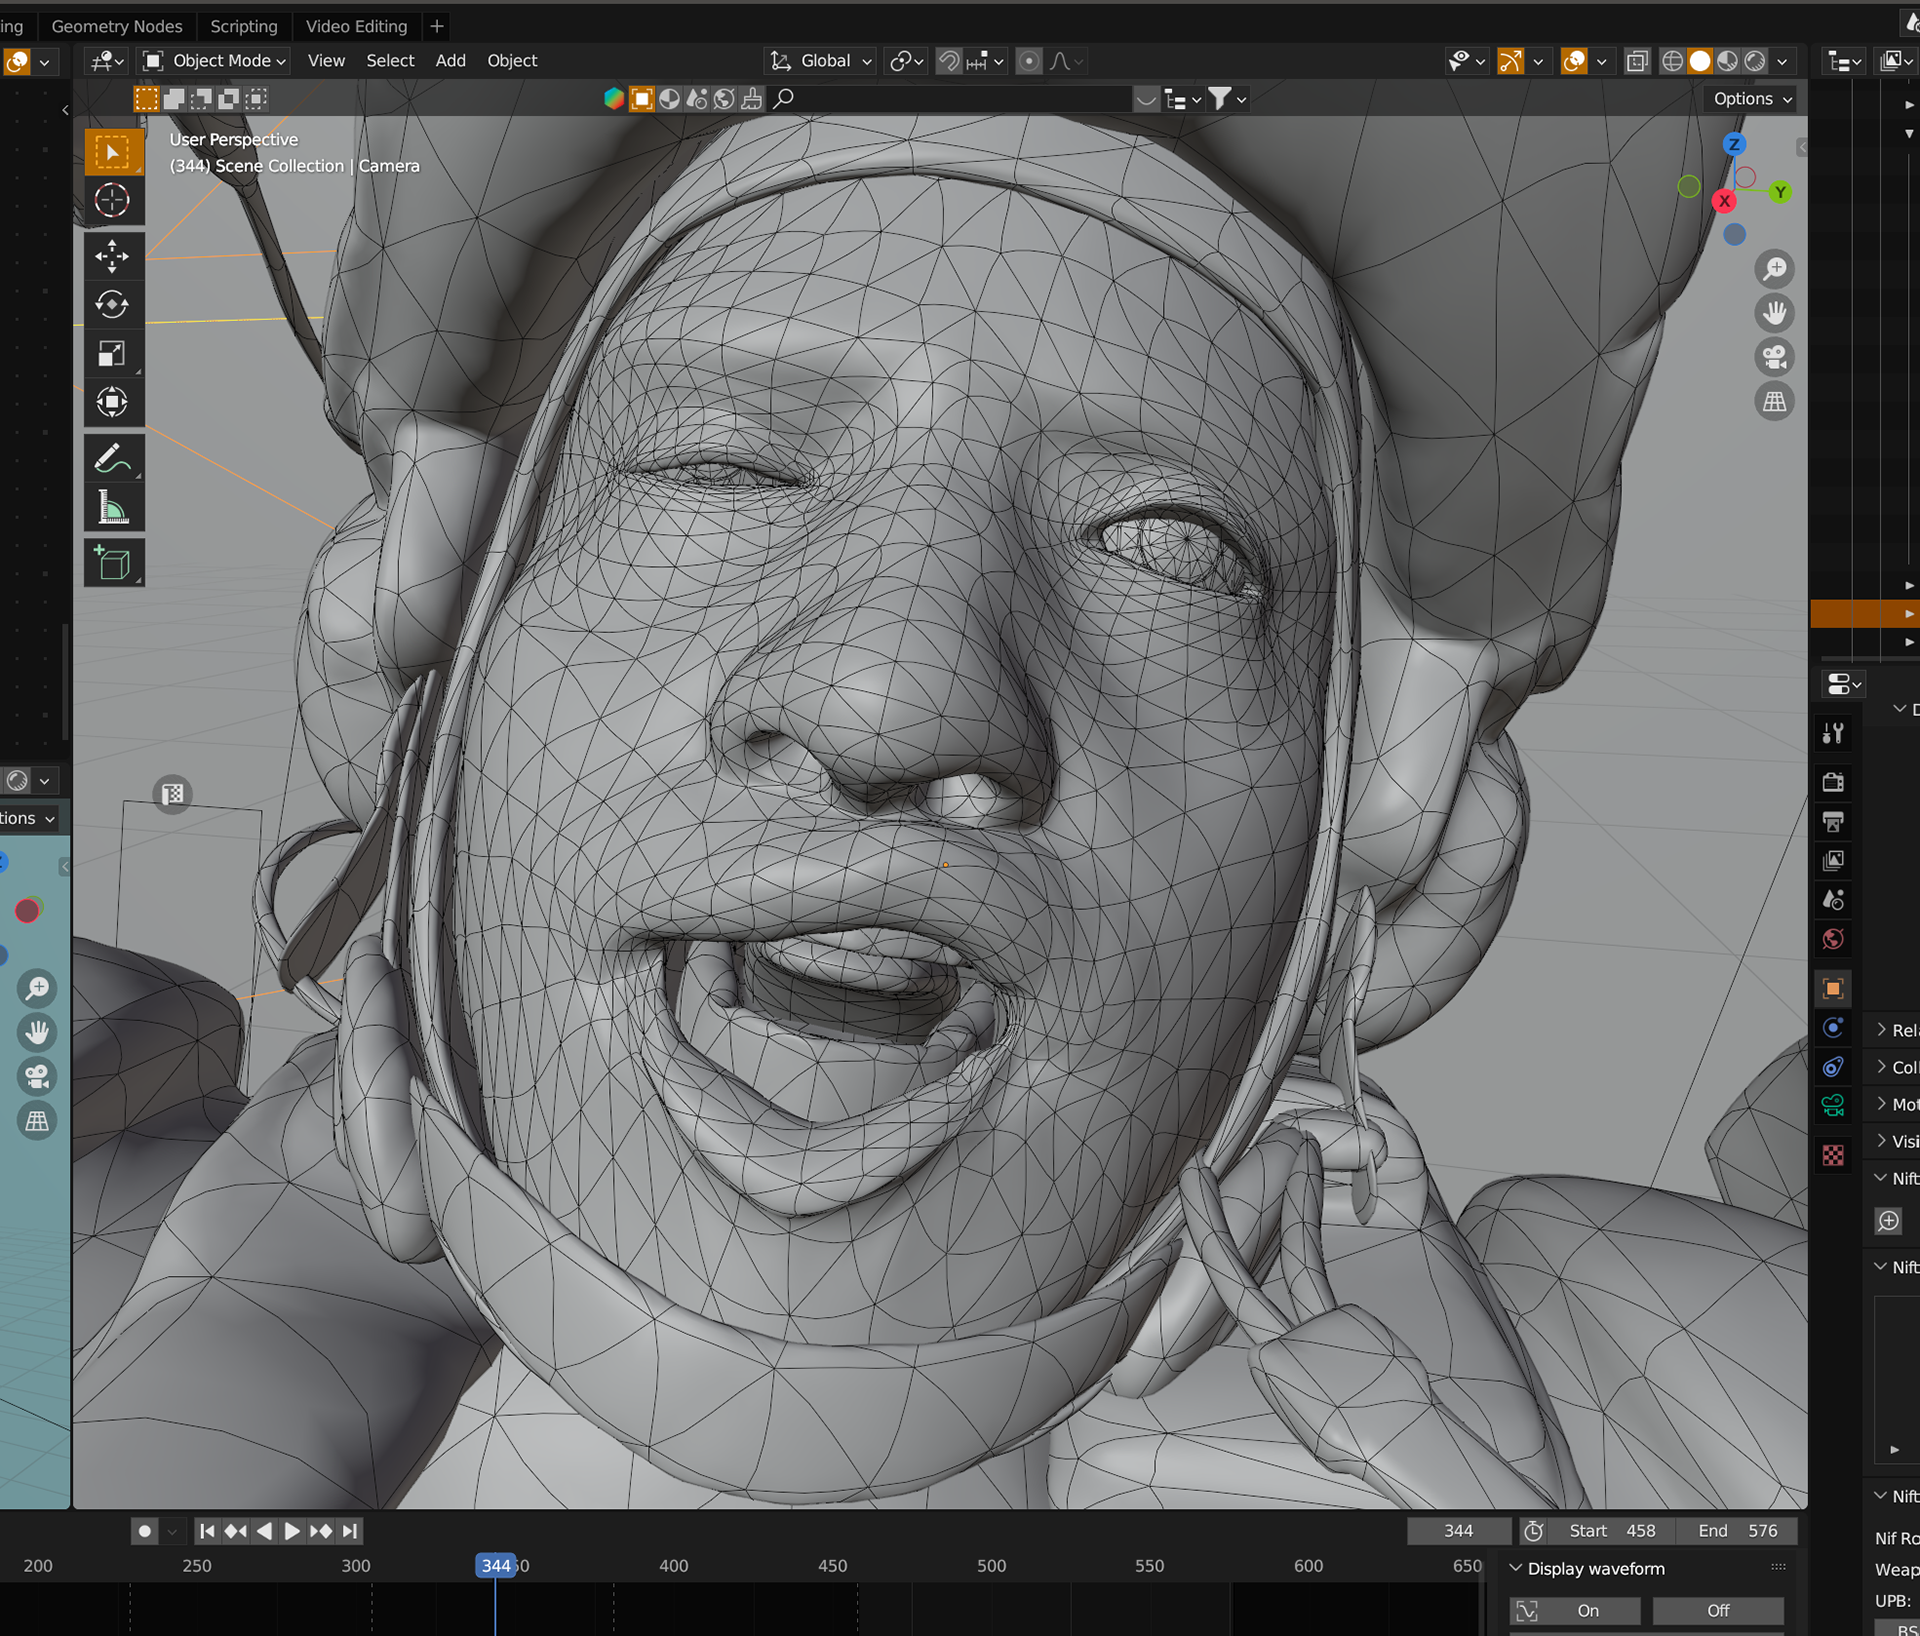Image resolution: width=1920 pixels, height=1636 pixels.
Task: Toggle the camera view button
Action: pos(1774,357)
